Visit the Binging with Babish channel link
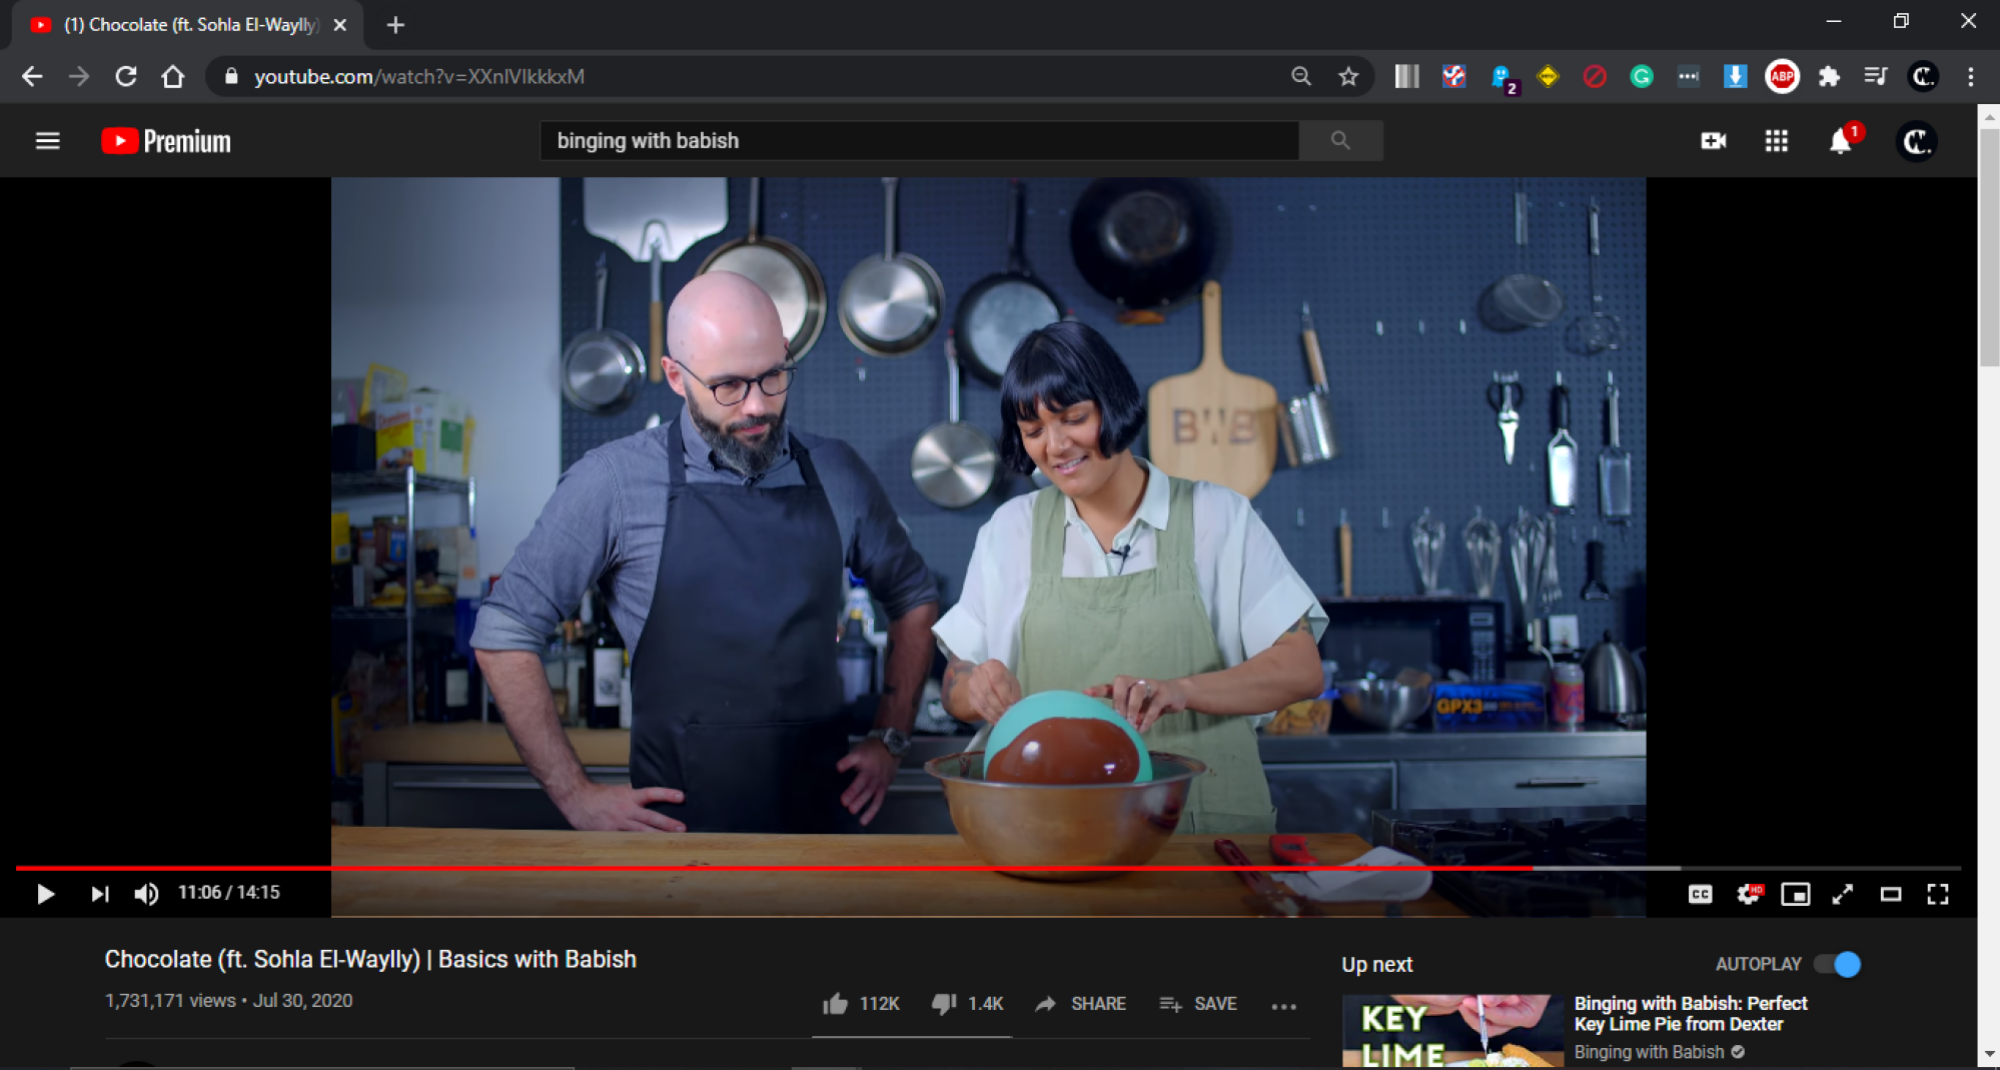Image resolution: width=2000 pixels, height=1070 pixels. [1649, 1052]
